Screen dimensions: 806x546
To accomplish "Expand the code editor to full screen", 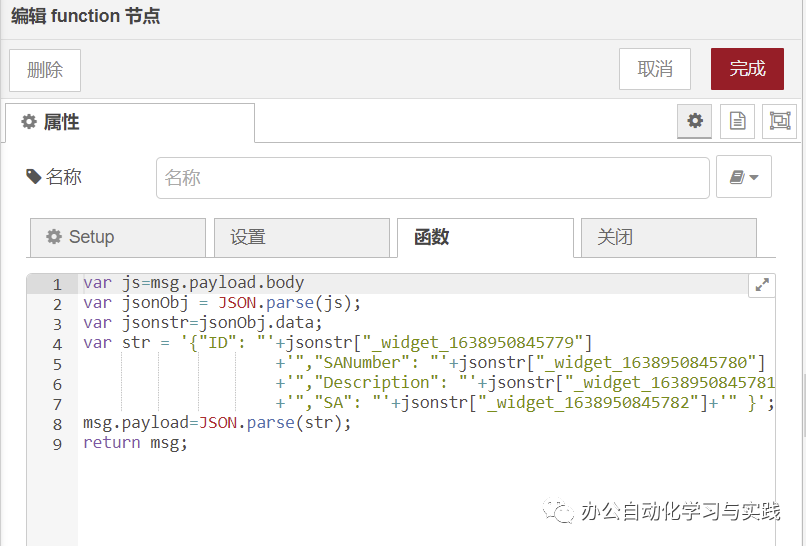I will tap(762, 284).
